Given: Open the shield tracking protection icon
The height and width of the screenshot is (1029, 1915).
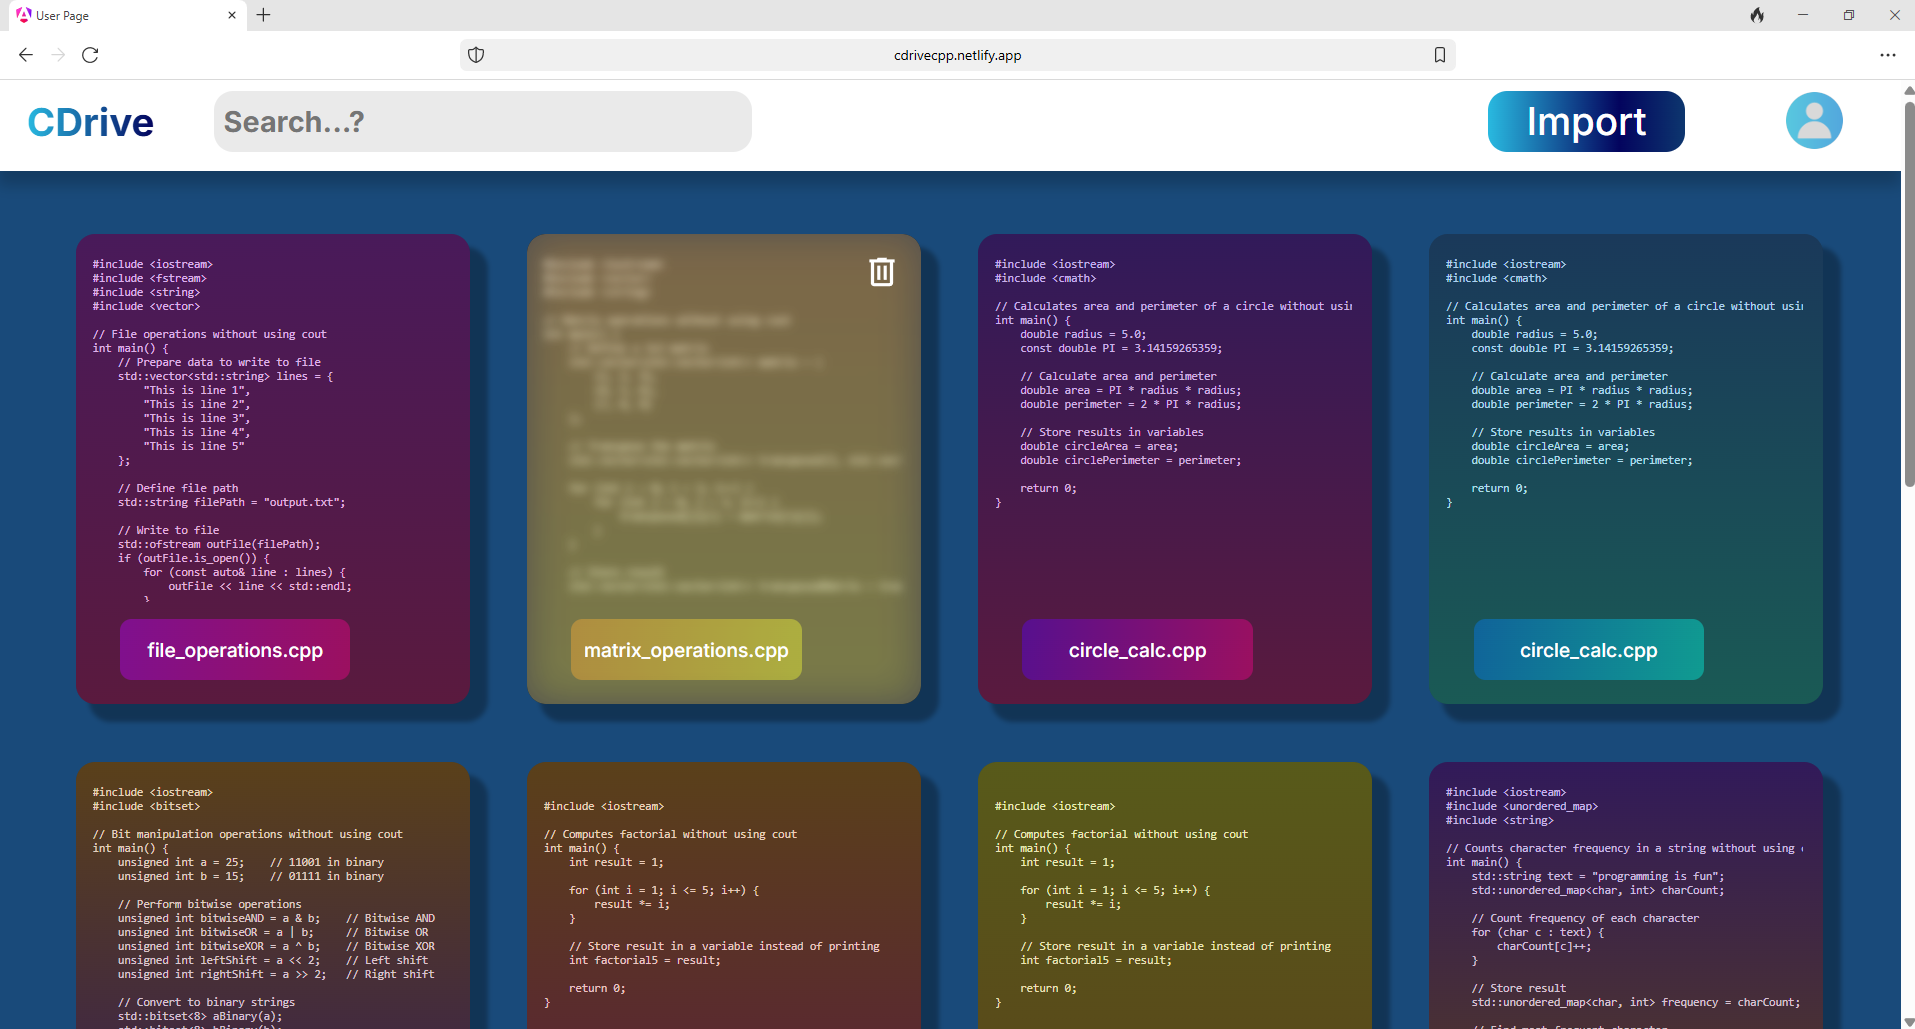Looking at the screenshot, I should click(x=476, y=55).
